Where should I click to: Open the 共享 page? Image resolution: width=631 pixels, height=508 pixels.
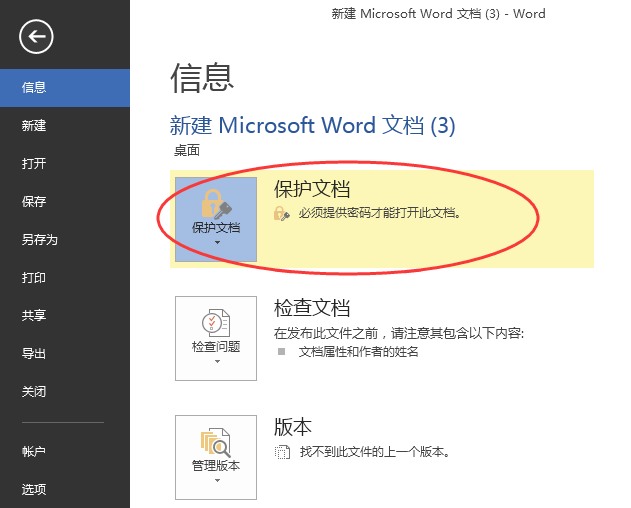[x=65, y=315]
